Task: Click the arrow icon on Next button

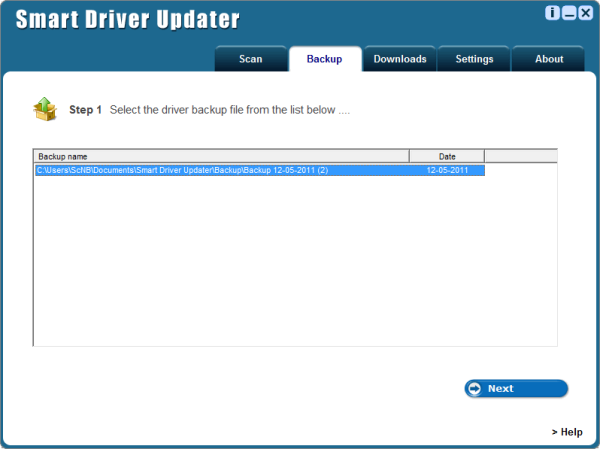Action: coord(474,389)
